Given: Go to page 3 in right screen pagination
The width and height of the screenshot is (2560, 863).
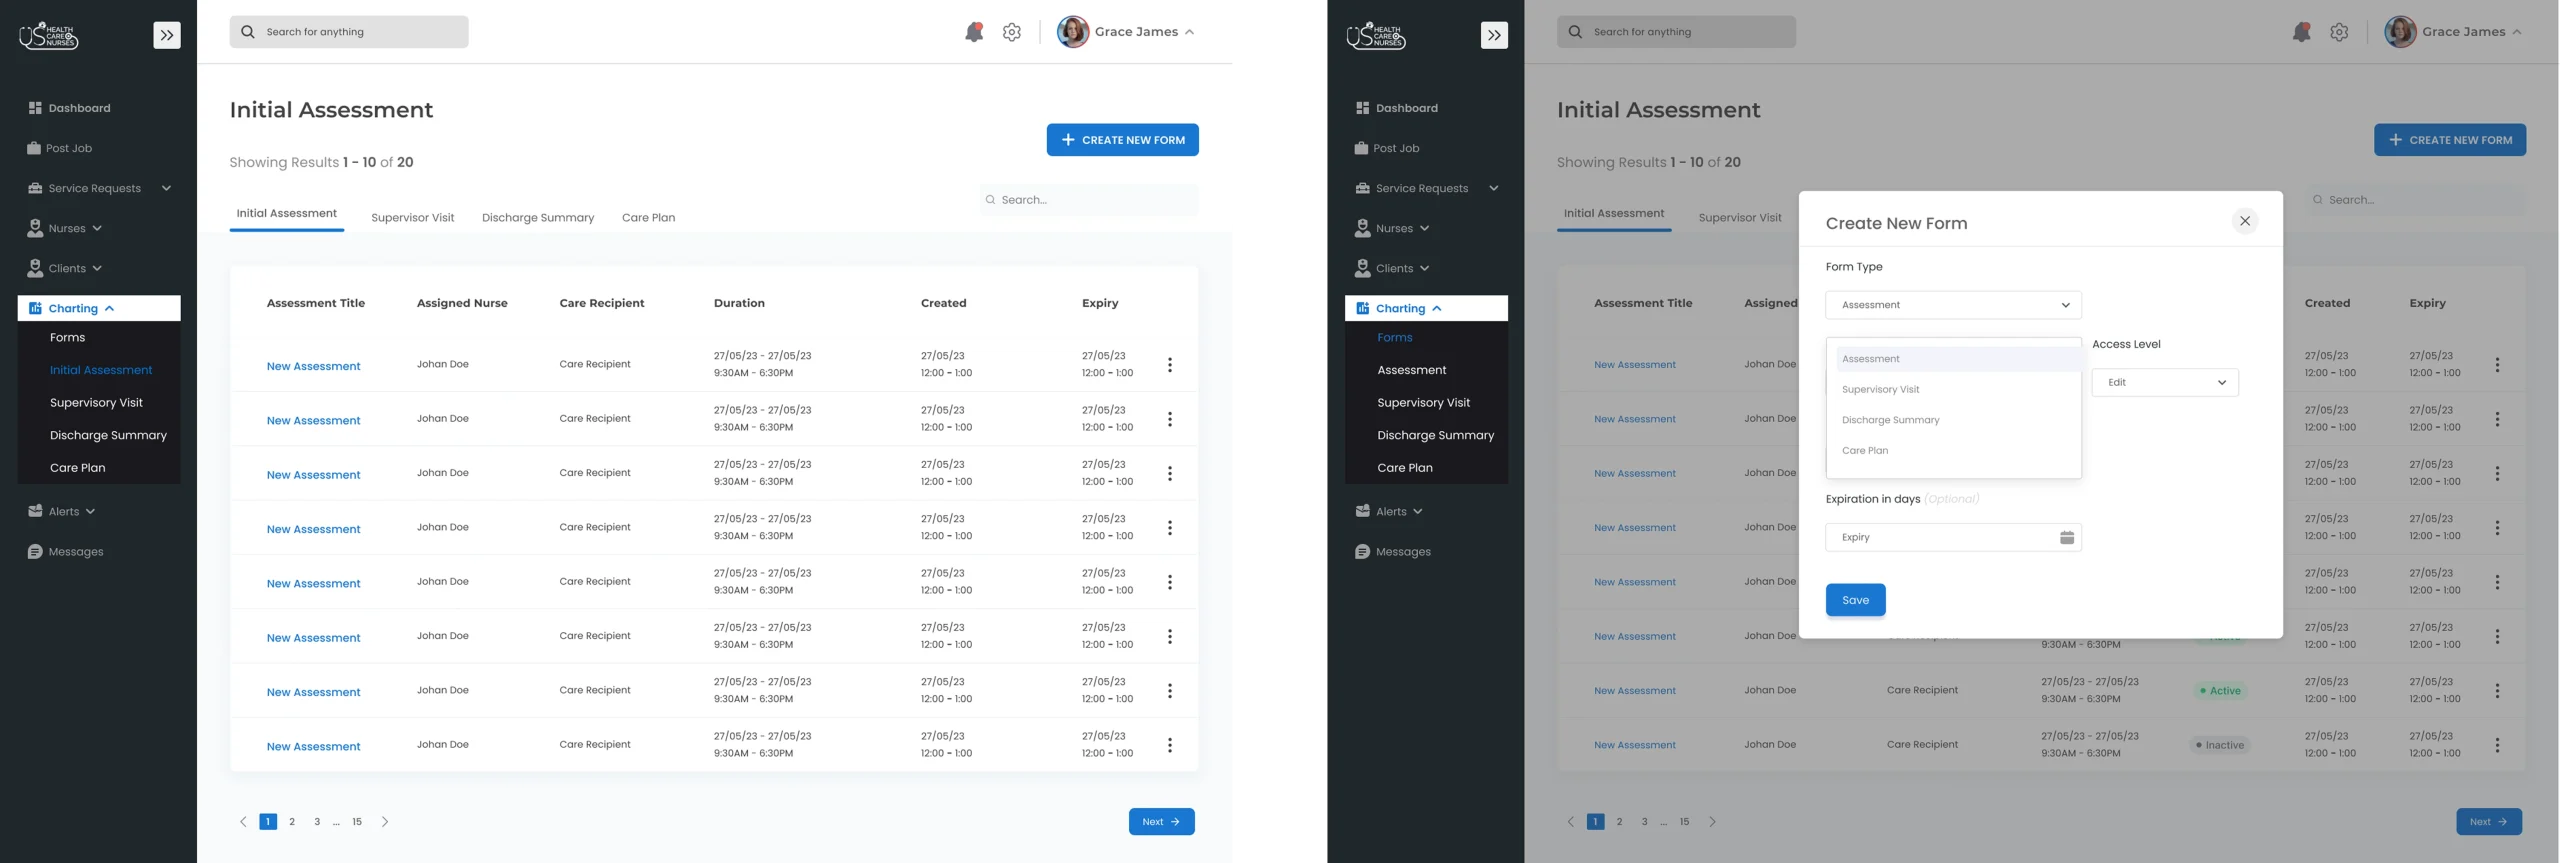Looking at the screenshot, I should 1644,822.
